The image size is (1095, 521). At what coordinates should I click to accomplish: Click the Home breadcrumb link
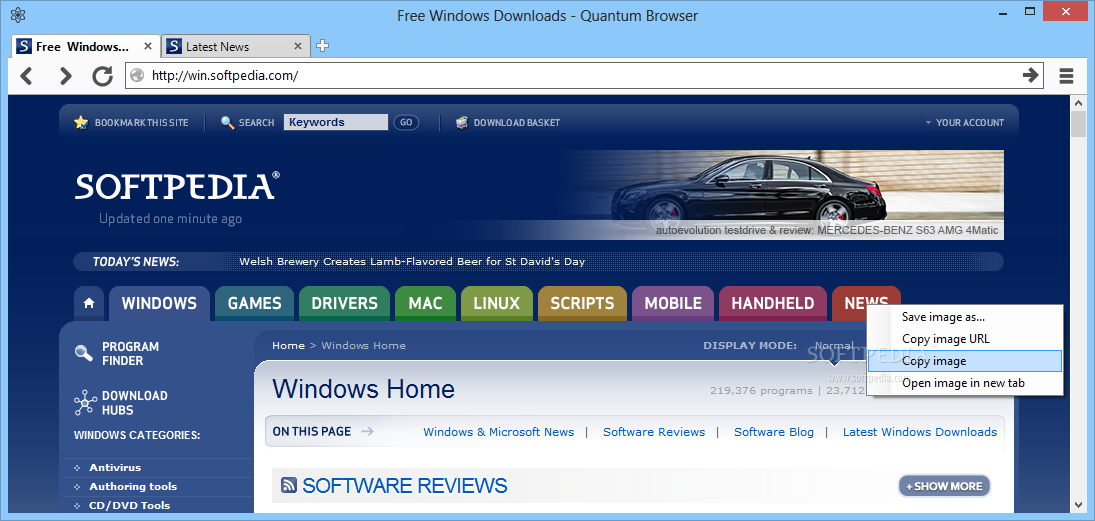point(288,345)
